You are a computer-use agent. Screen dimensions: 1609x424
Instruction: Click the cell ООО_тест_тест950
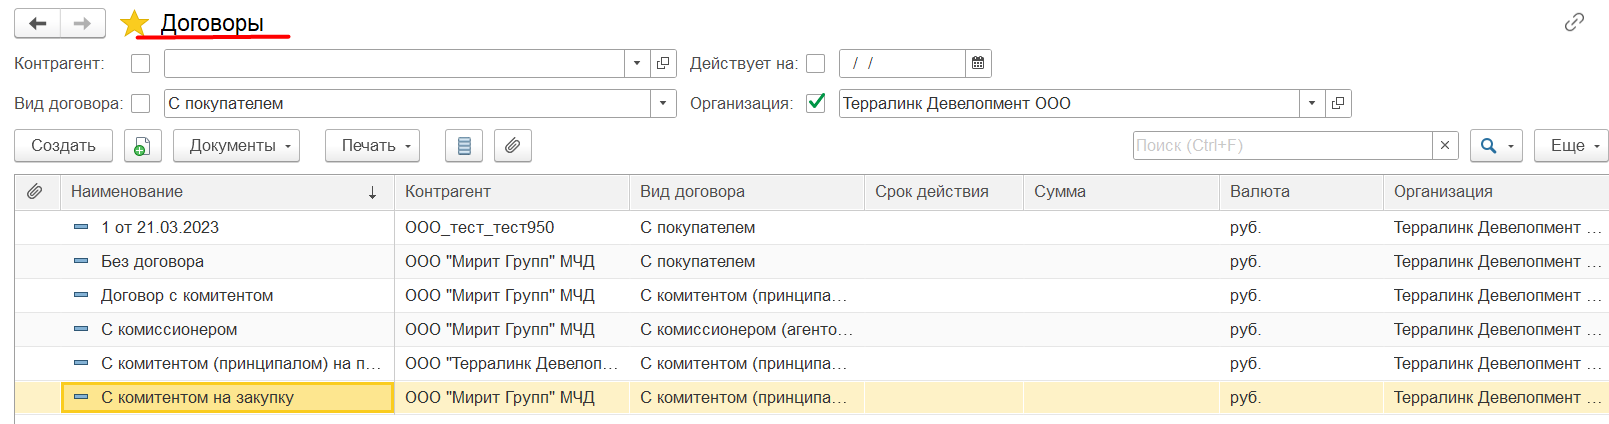click(512, 227)
